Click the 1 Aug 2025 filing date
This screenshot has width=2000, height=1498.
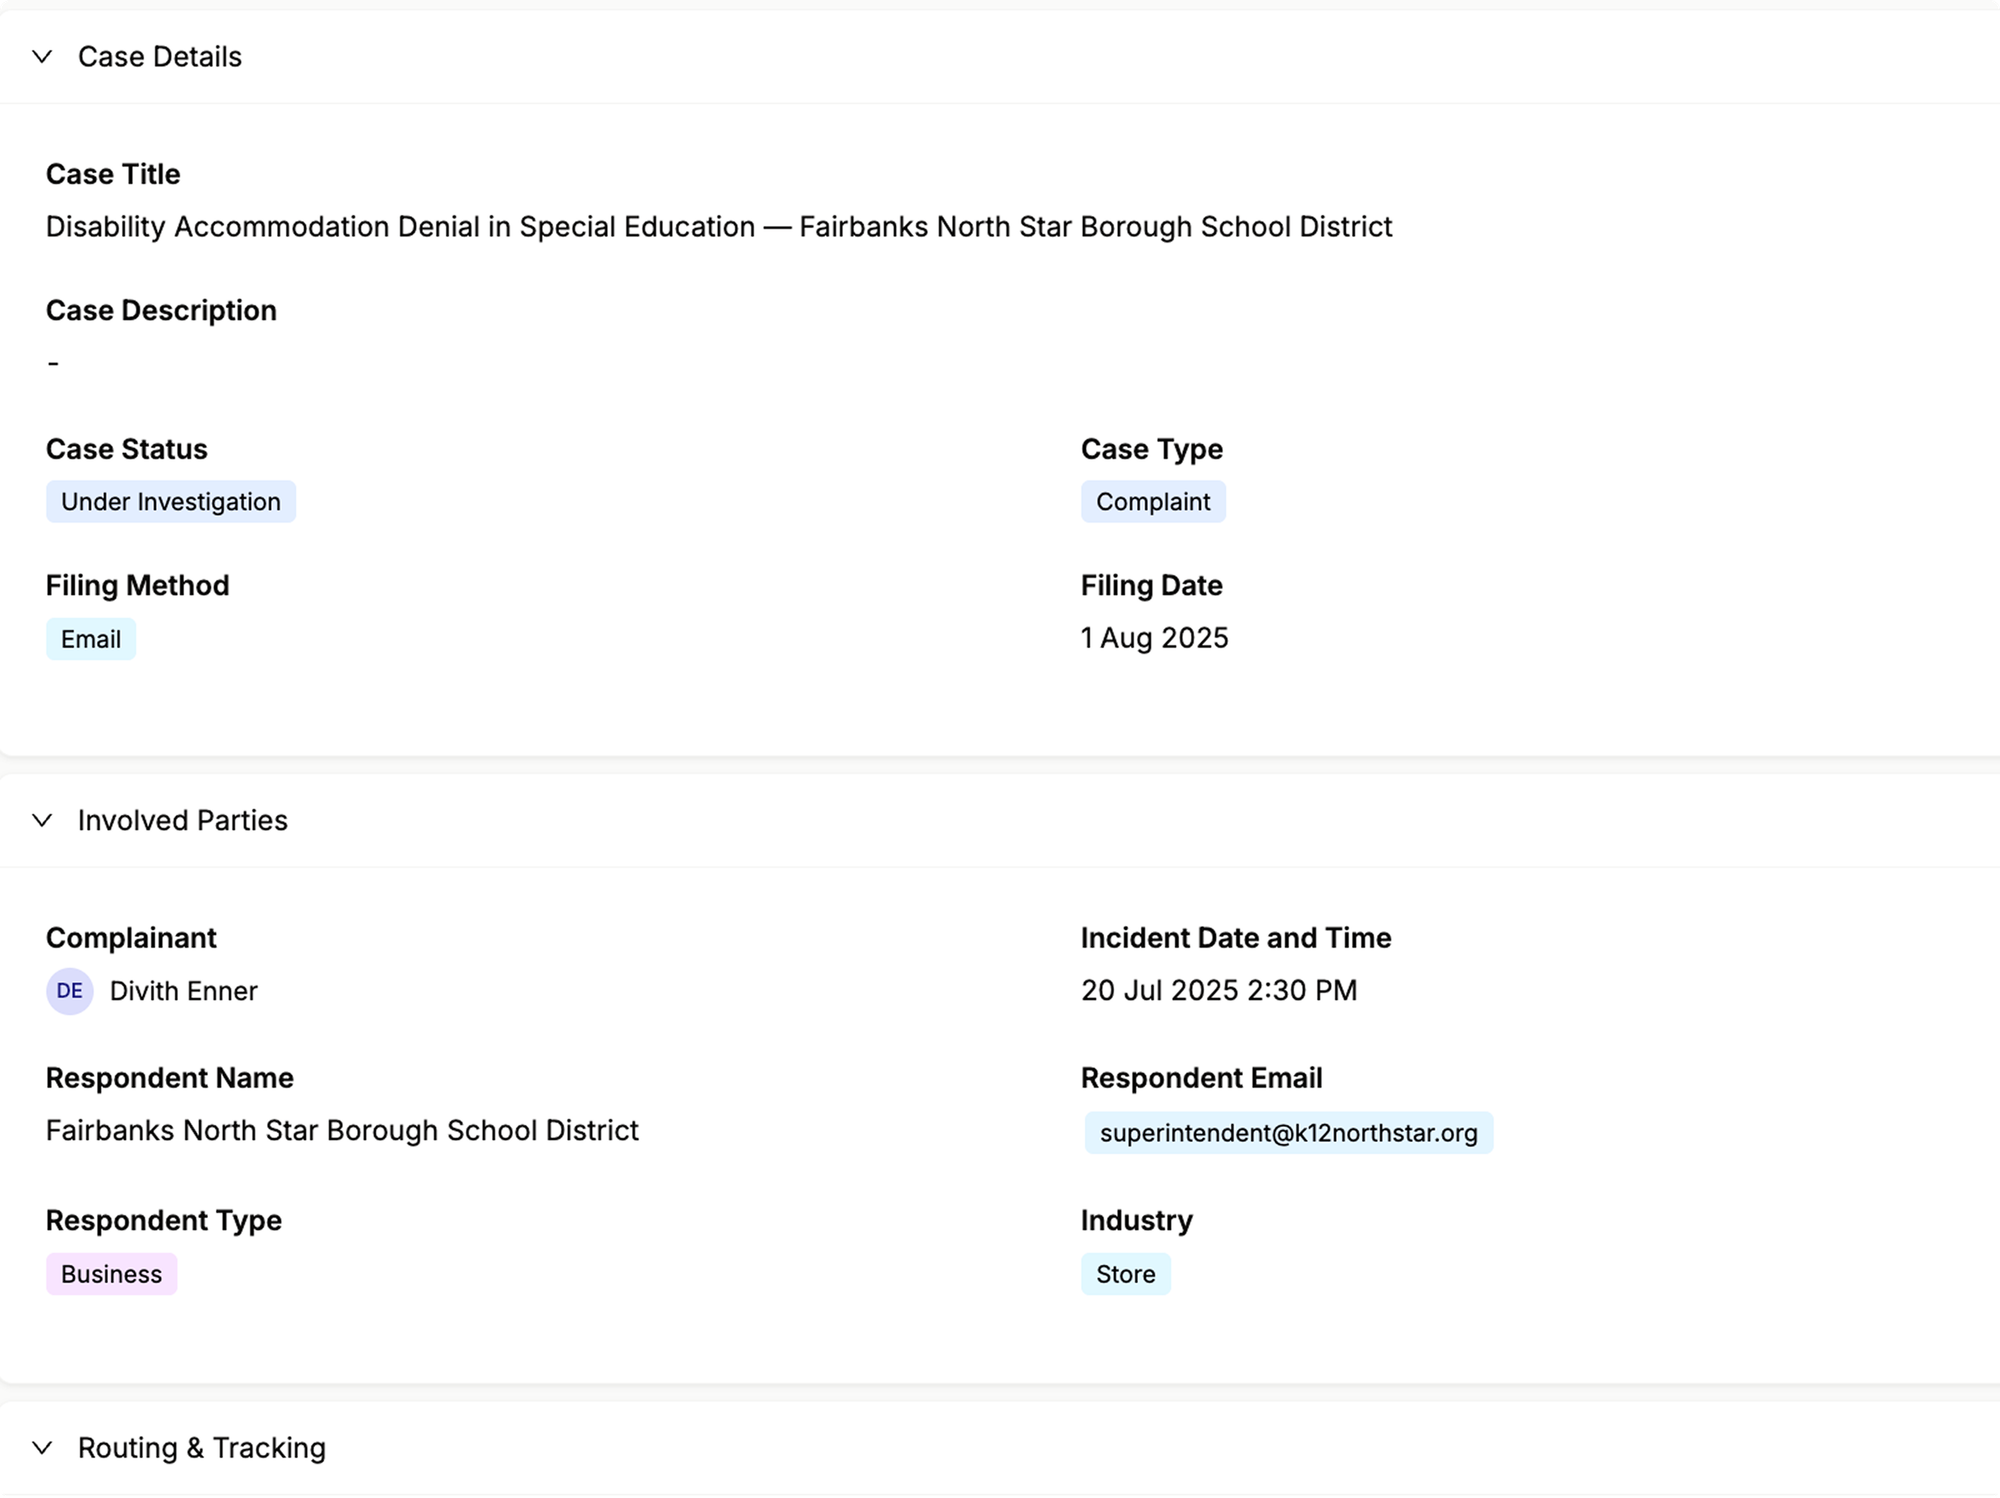coord(1154,638)
